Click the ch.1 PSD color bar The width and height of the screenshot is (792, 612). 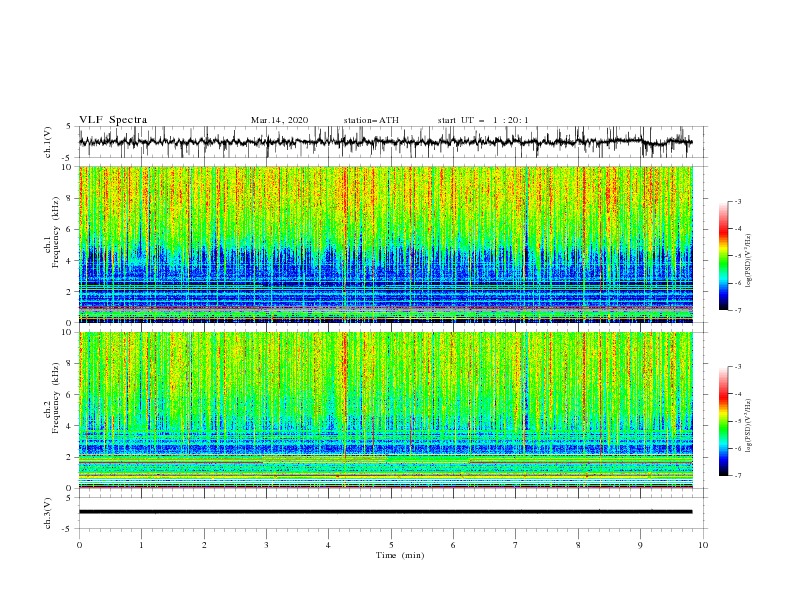(724, 255)
